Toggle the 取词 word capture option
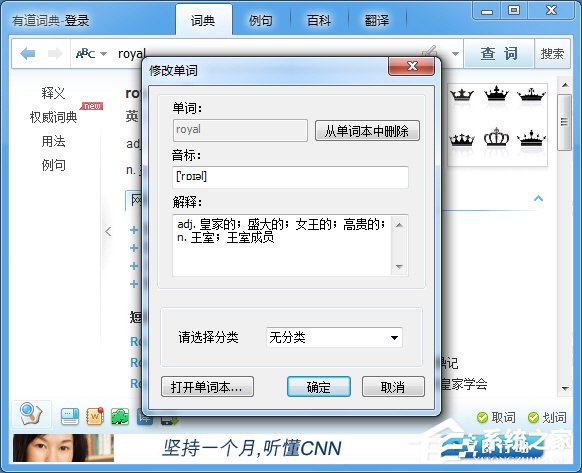Screen dimensions: 582x473 tap(496, 418)
